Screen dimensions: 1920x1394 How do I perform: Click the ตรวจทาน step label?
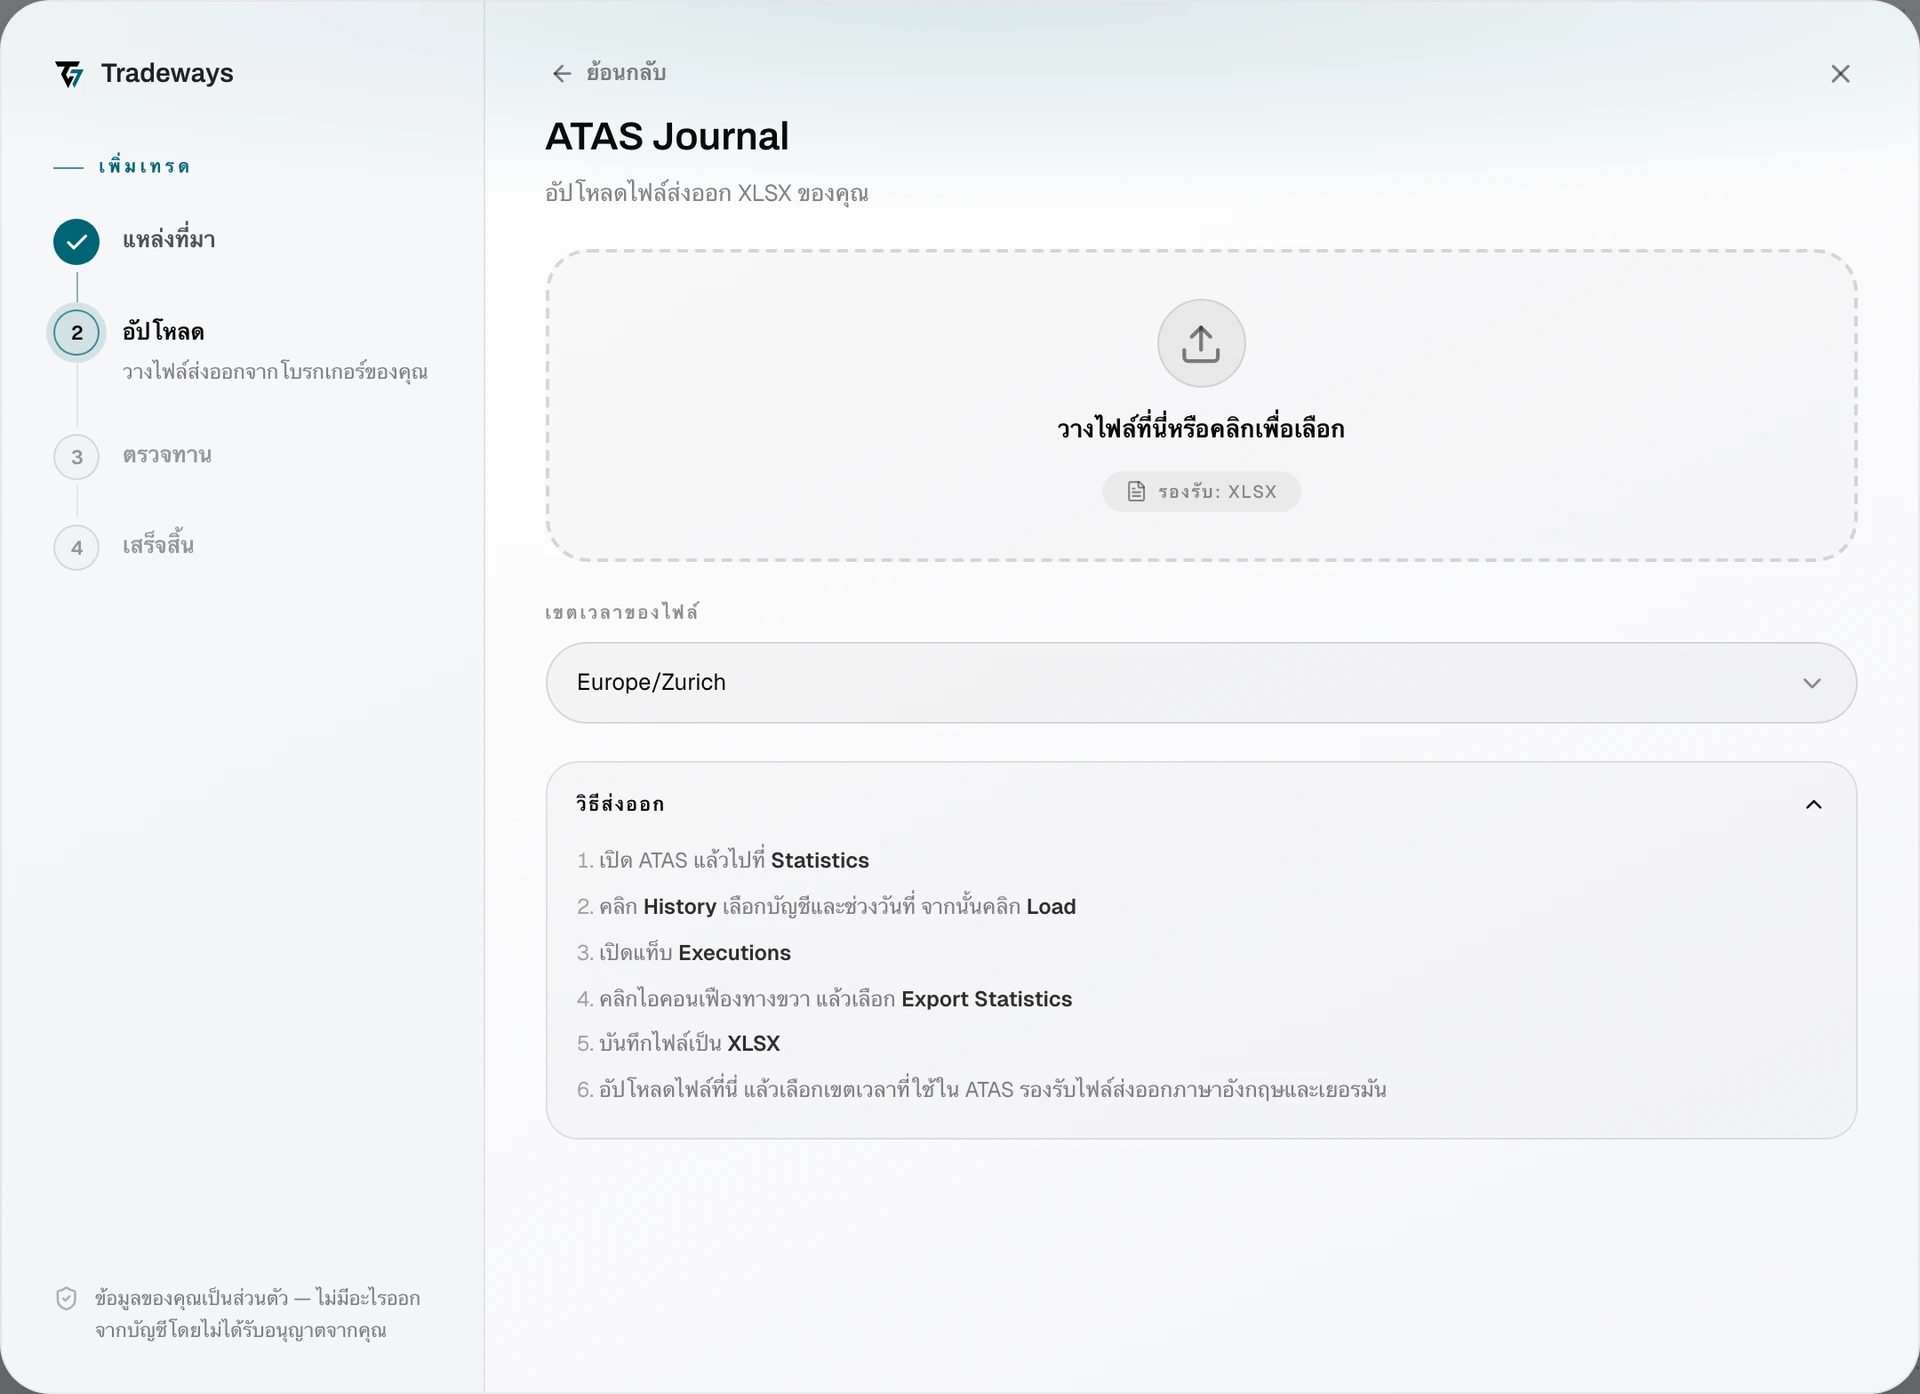167,456
